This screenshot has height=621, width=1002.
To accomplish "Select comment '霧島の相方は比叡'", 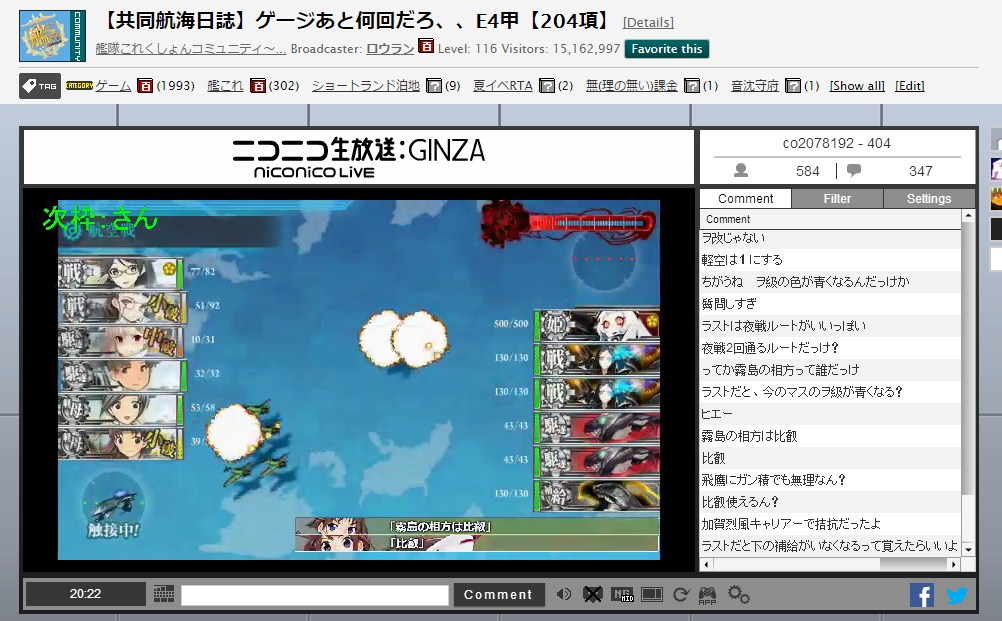I will pyautogui.click(x=831, y=436).
